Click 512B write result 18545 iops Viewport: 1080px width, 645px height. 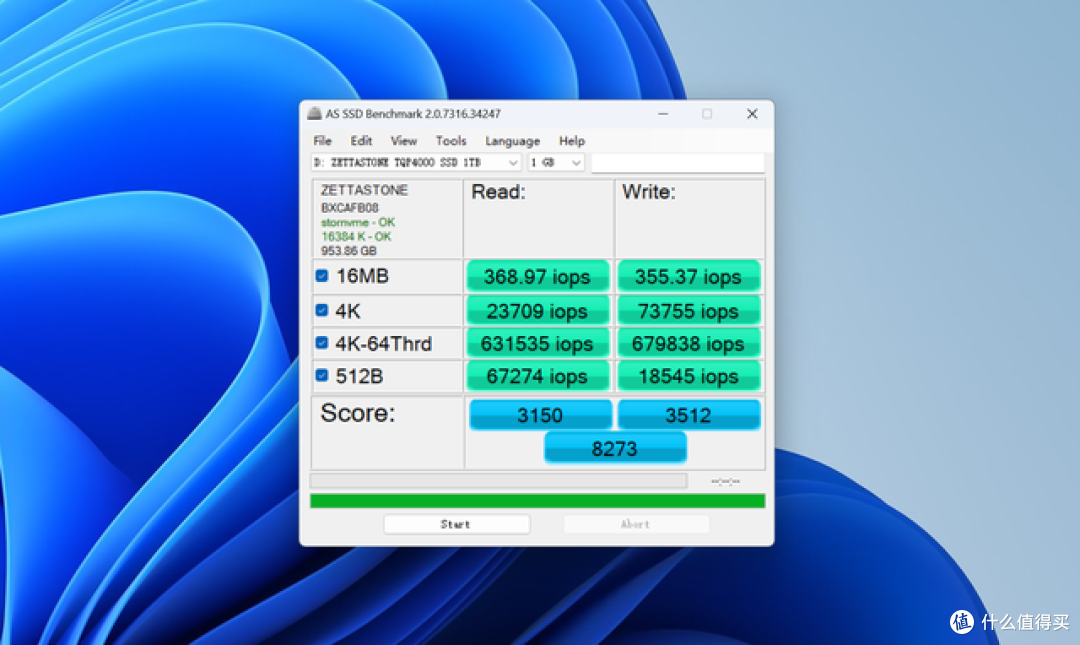689,376
